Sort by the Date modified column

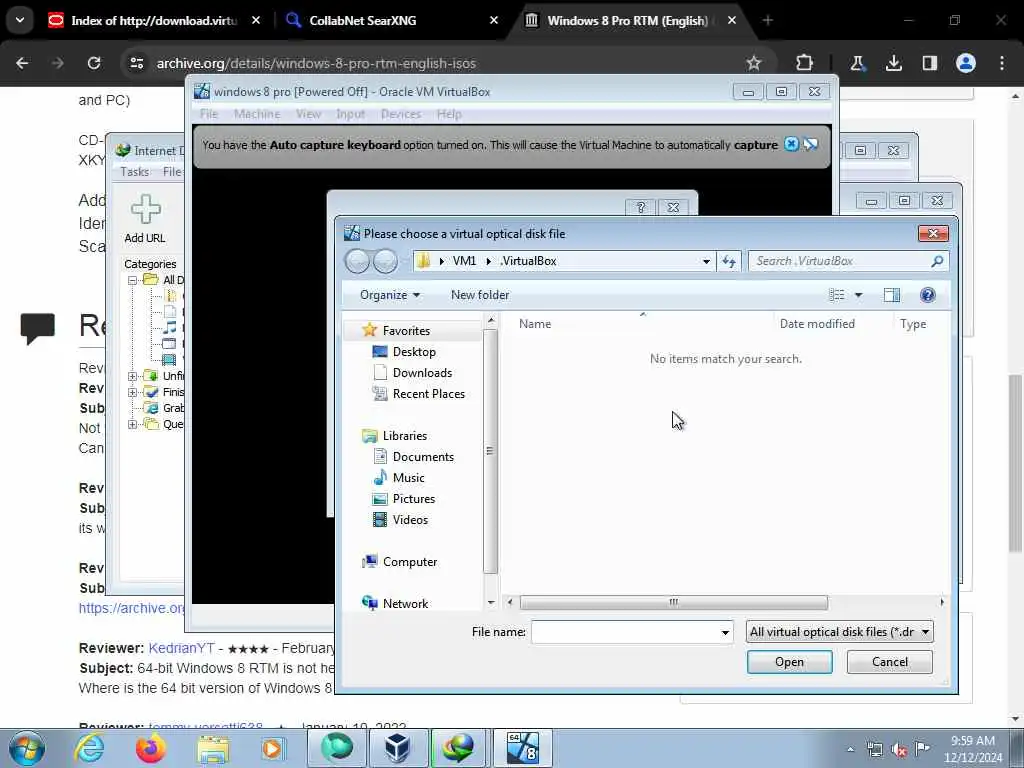click(x=817, y=324)
